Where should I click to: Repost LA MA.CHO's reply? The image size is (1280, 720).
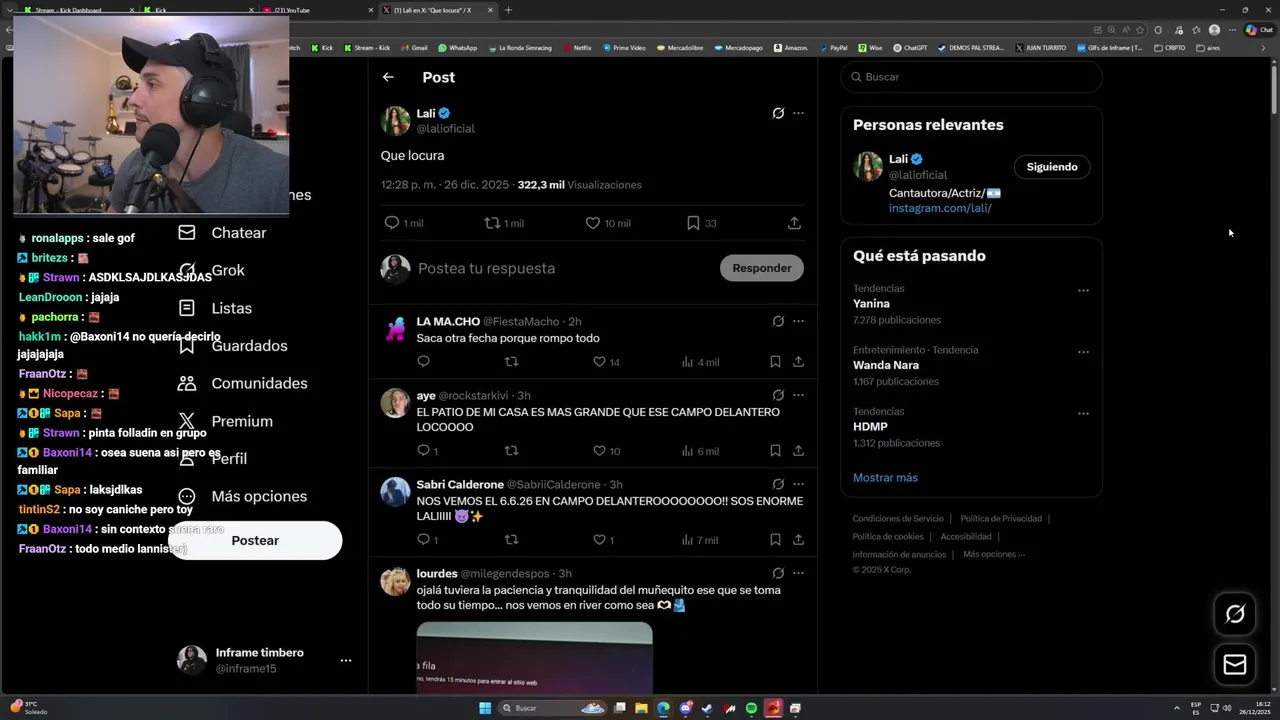pyautogui.click(x=511, y=362)
